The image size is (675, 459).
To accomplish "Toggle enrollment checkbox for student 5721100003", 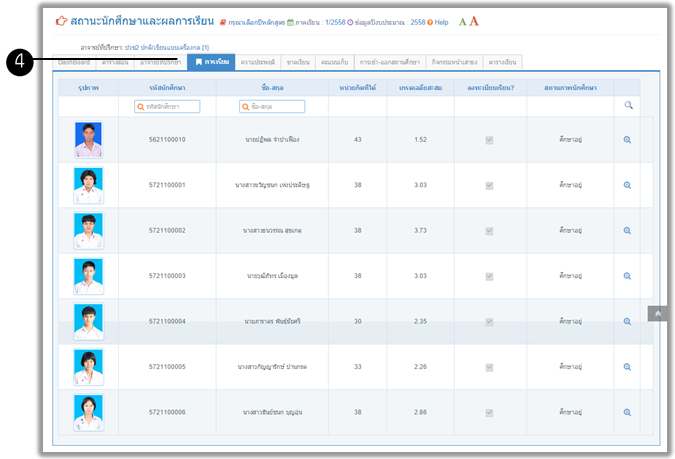I will (489, 276).
